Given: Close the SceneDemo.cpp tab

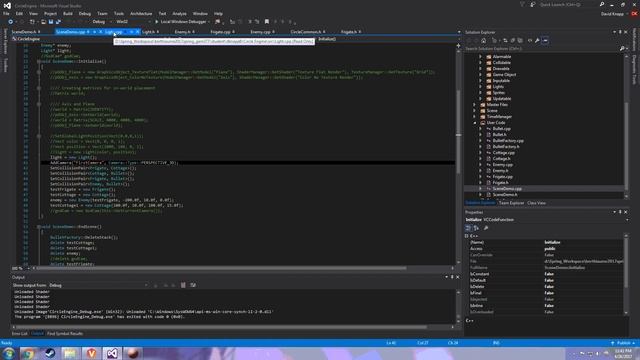Looking at the screenshot, I should click(x=100, y=32).
